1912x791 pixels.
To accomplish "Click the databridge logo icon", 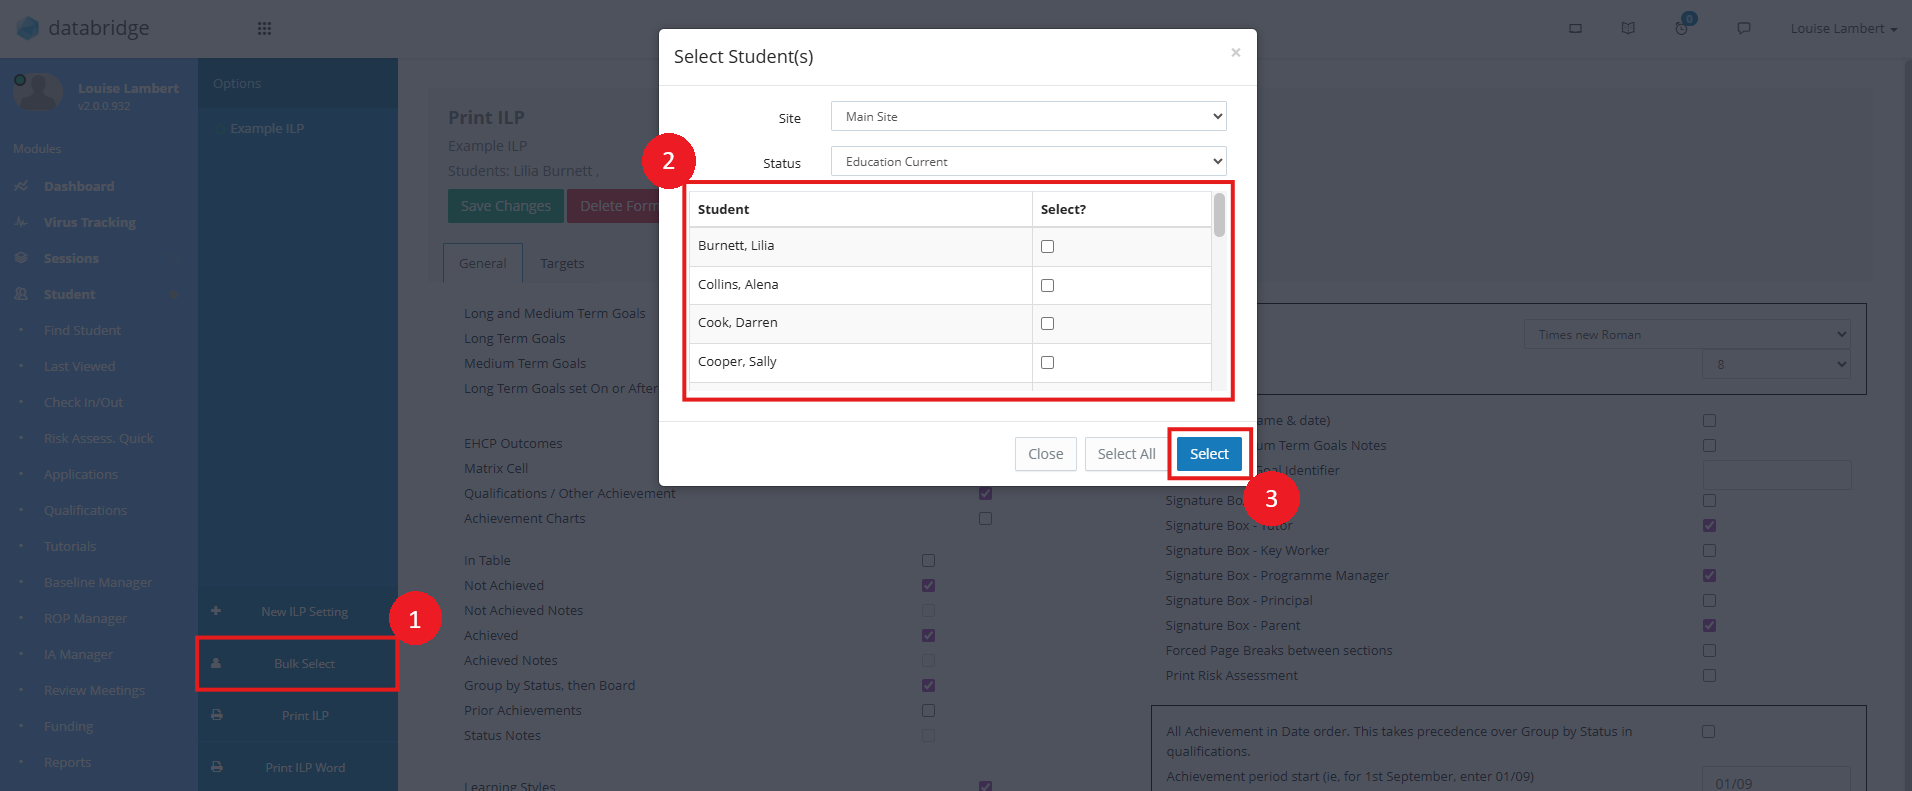I will pyautogui.click(x=28, y=28).
